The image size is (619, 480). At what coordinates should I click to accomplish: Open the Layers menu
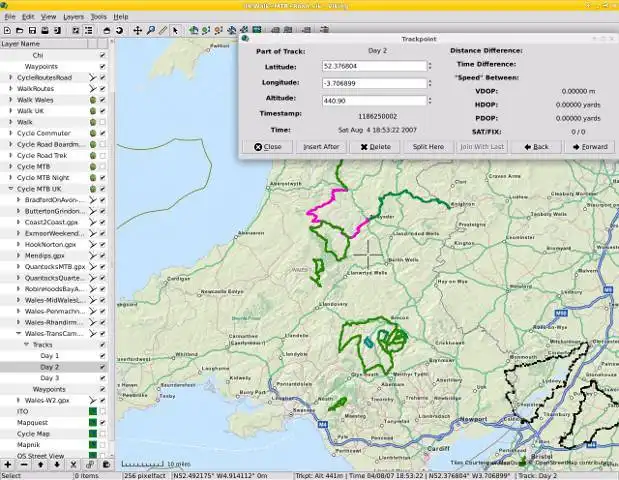tap(73, 17)
